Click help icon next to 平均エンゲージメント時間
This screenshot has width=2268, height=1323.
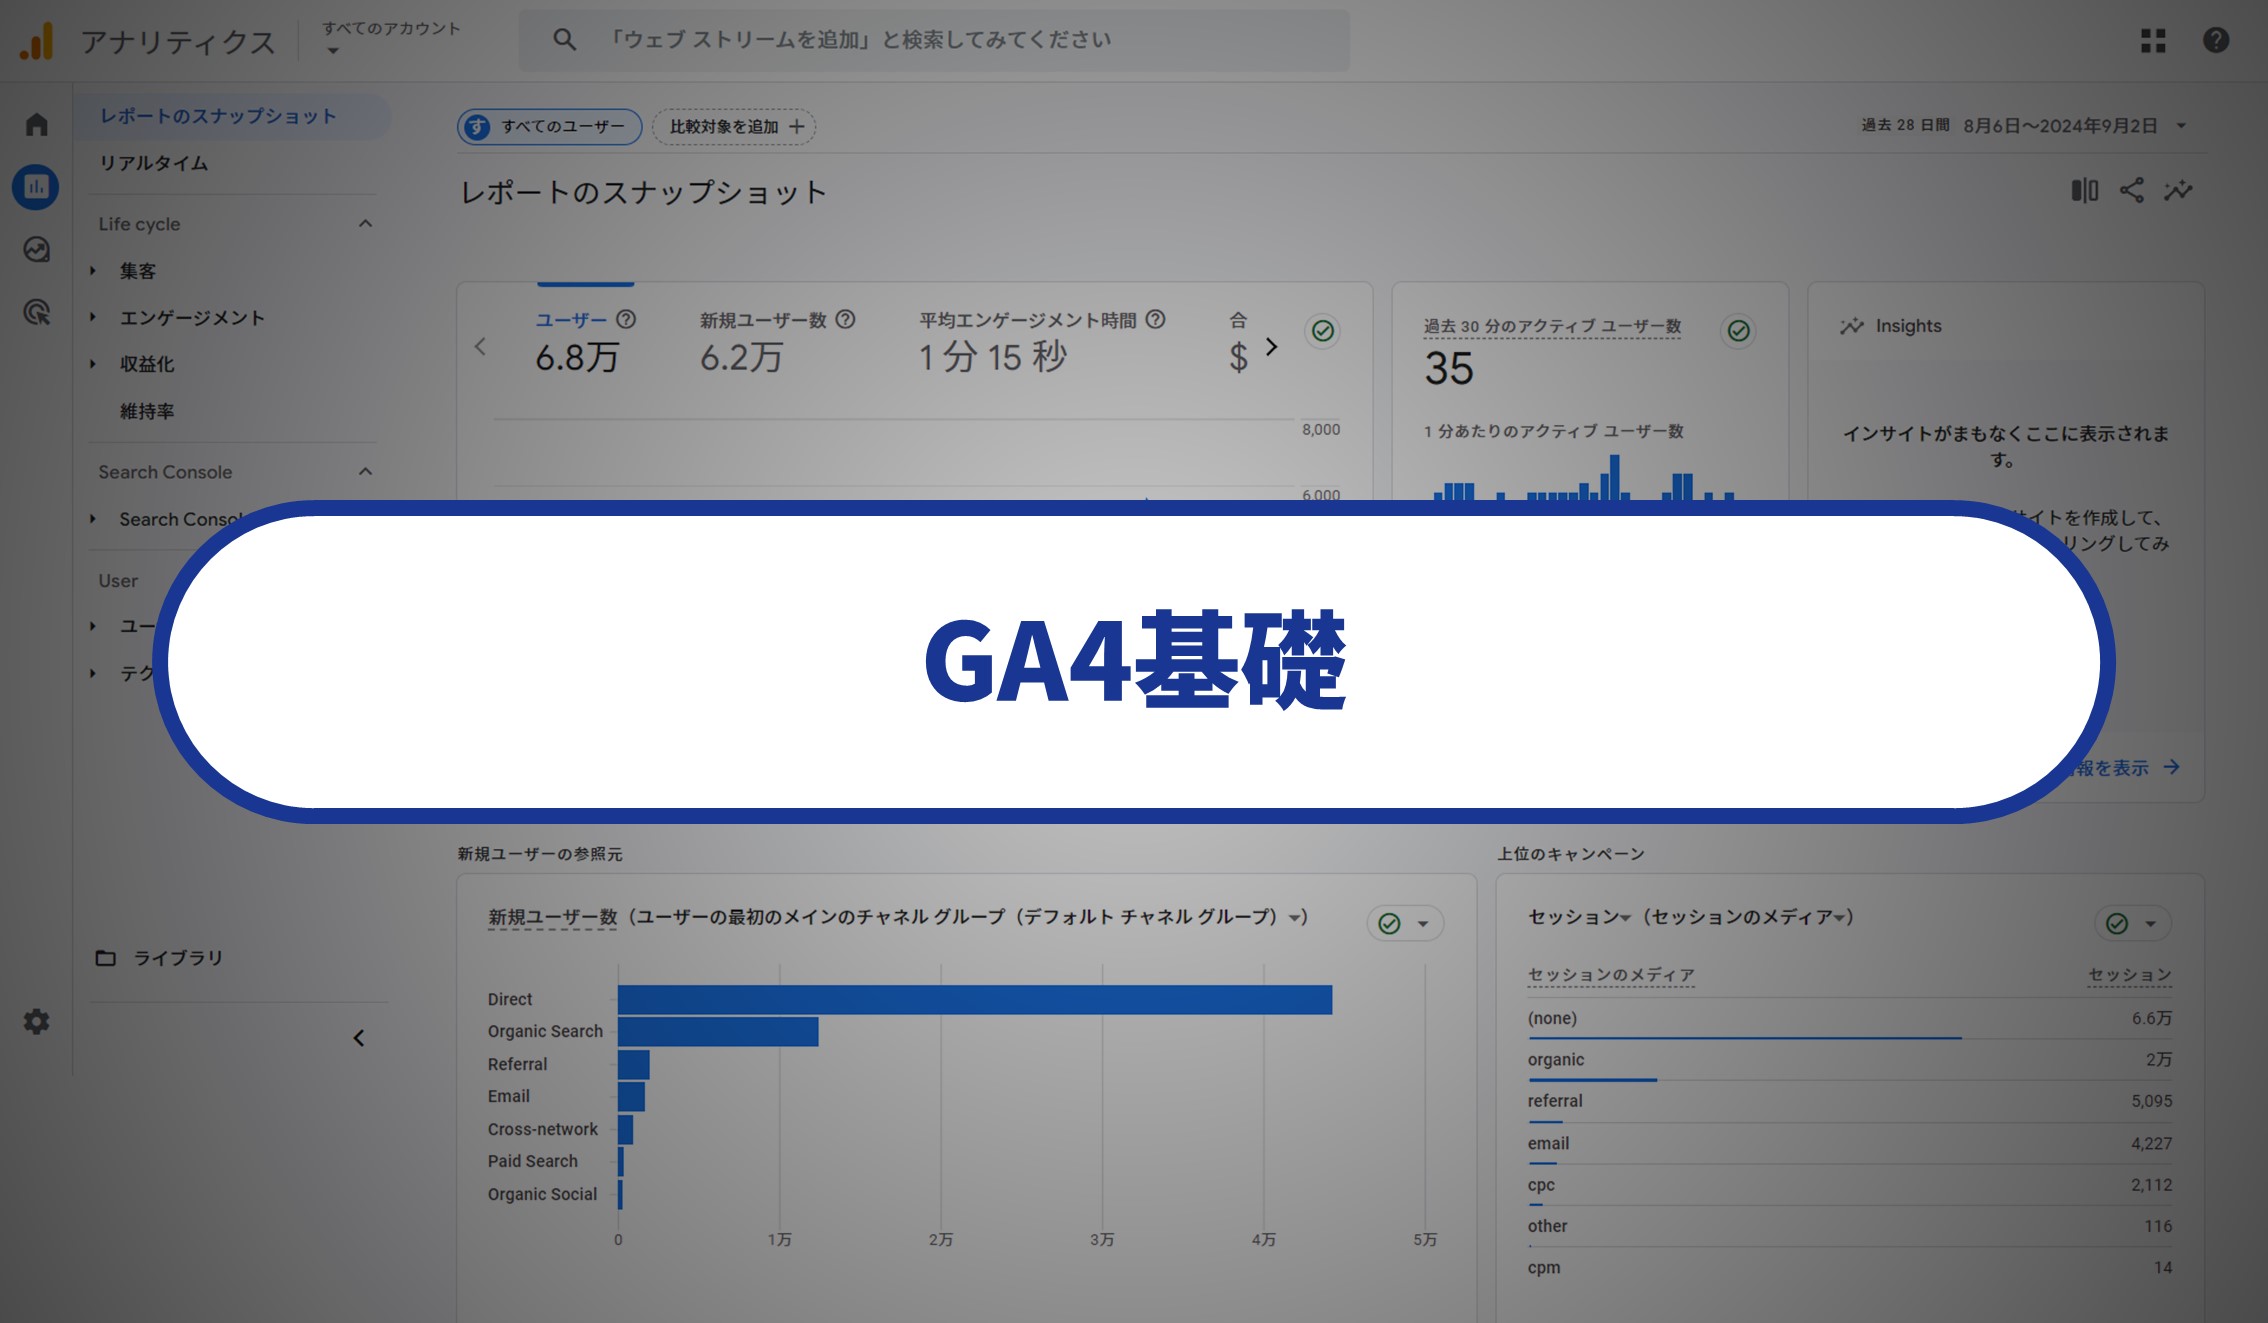coord(1155,319)
